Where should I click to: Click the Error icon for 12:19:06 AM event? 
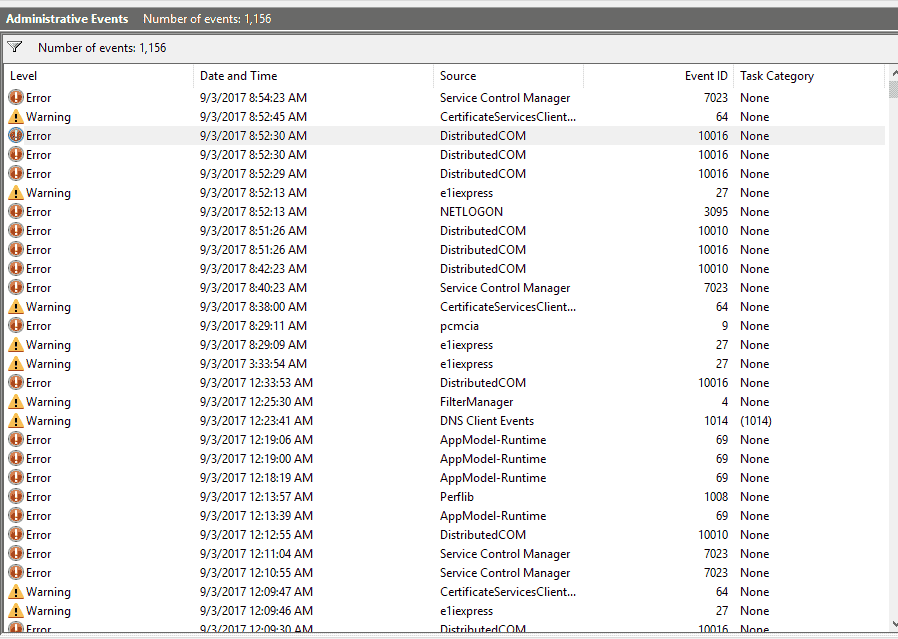pos(16,440)
